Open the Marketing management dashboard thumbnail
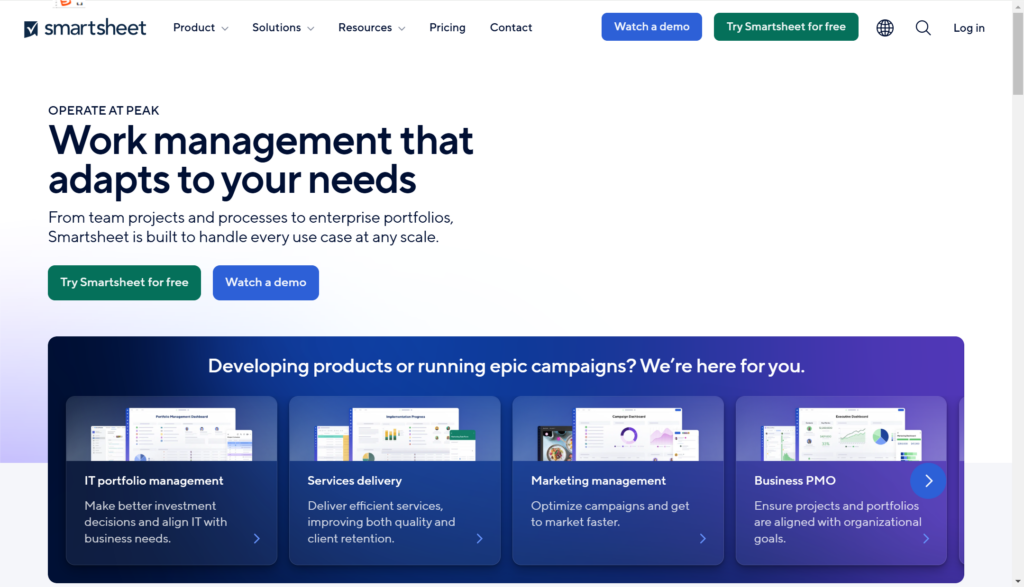The image size is (1024, 587). point(618,432)
